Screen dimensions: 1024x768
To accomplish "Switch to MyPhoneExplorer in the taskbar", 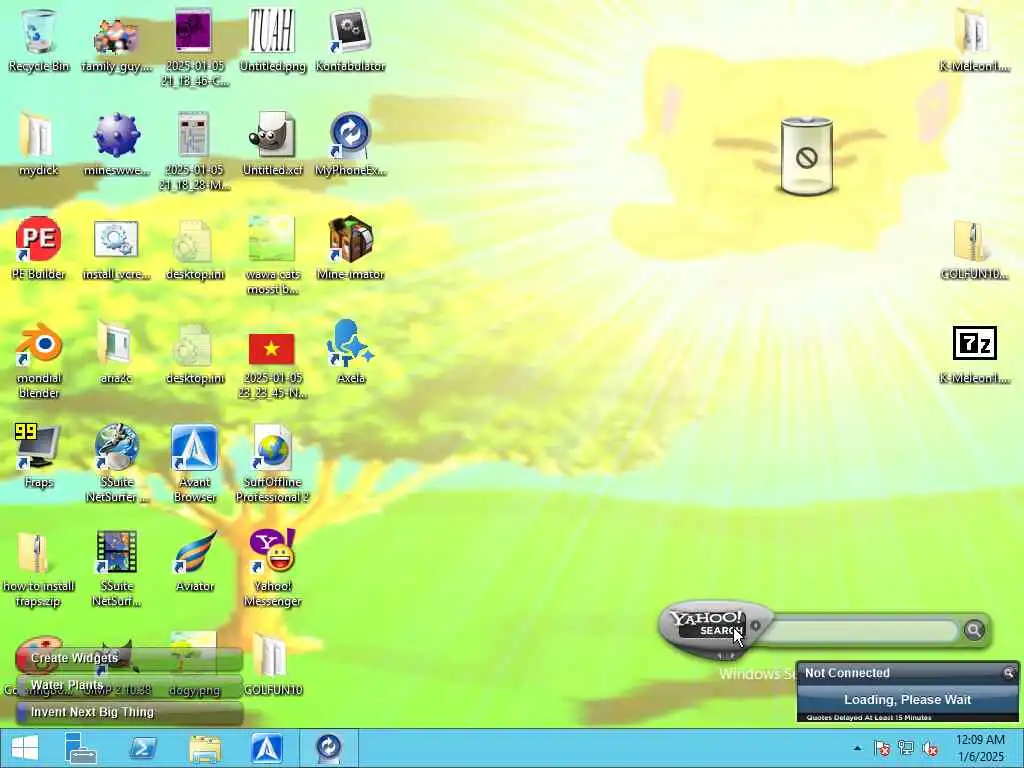I will click(328, 748).
